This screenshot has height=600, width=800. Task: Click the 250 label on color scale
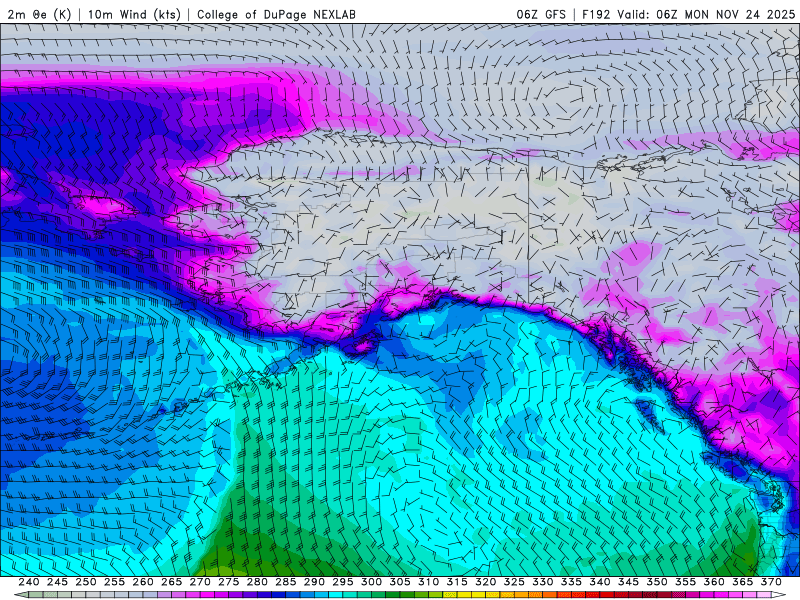pyautogui.click(x=86, y=582)
